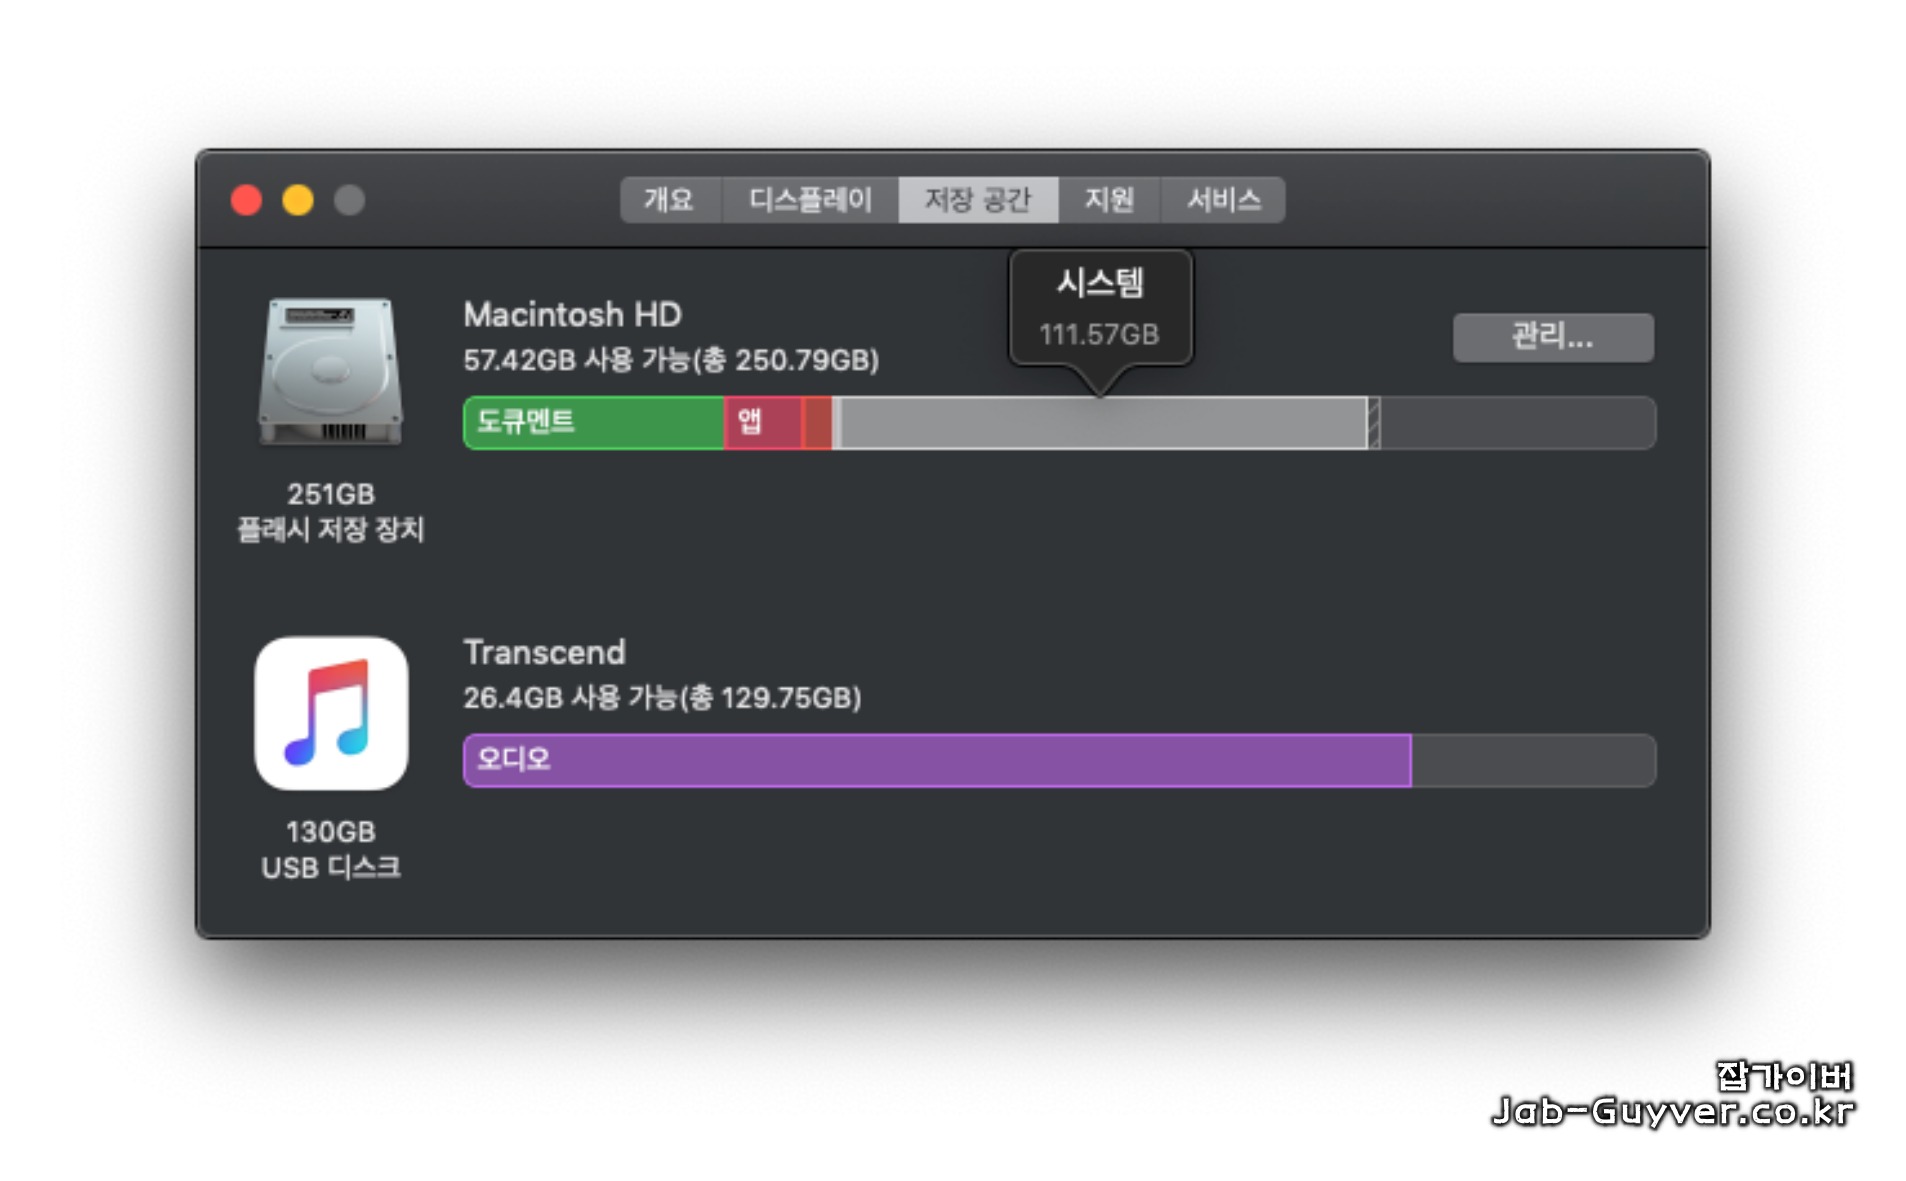Image resolution: width=1906 pixels, height=1181 pixels.
Task: Click the 26.4GB 사용 가능 text
Action: 662,697
